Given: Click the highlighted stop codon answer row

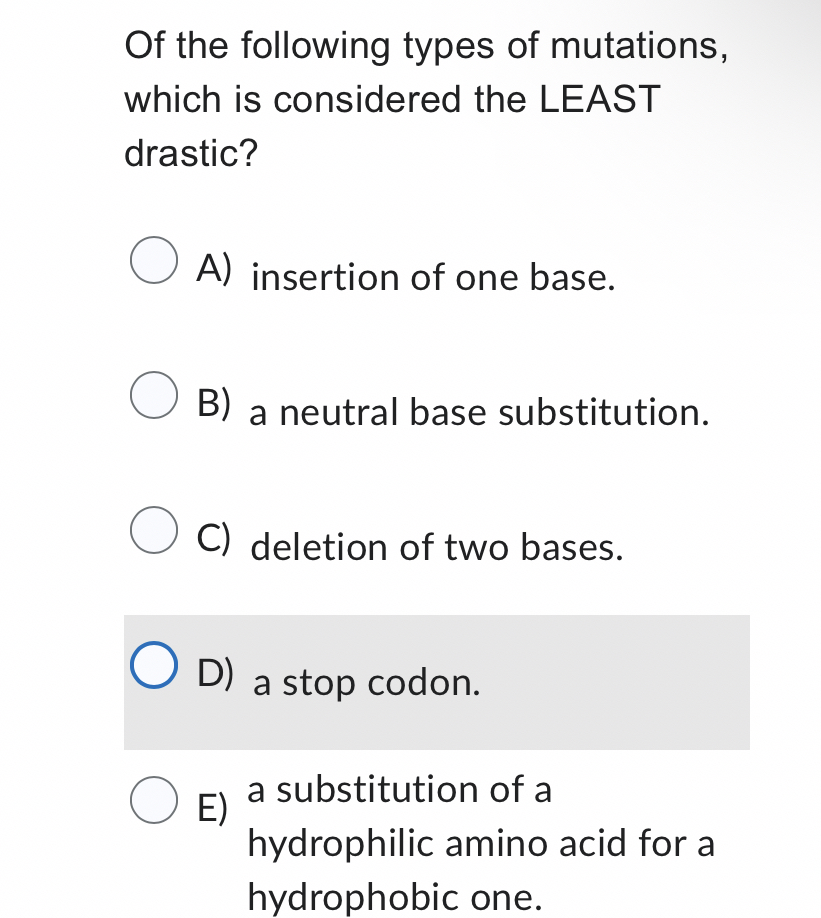Looking at the screenshot, I should [x=436, y=682].
